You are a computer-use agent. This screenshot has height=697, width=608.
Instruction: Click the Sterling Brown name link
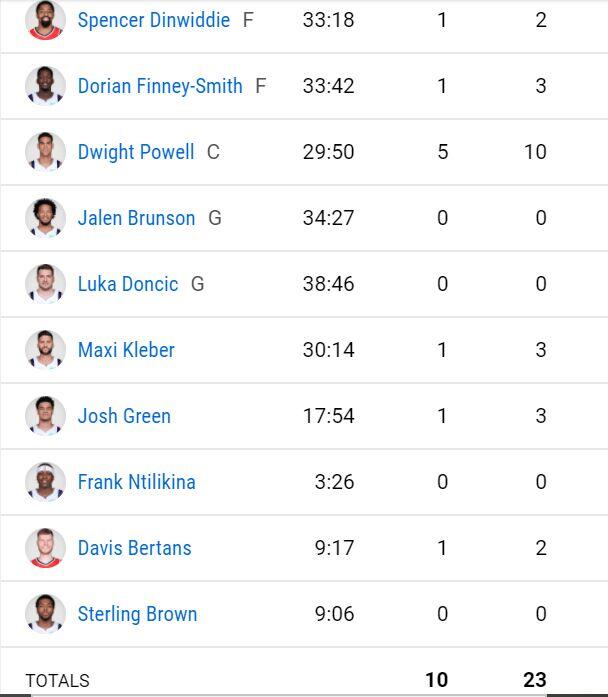[137, 614]
